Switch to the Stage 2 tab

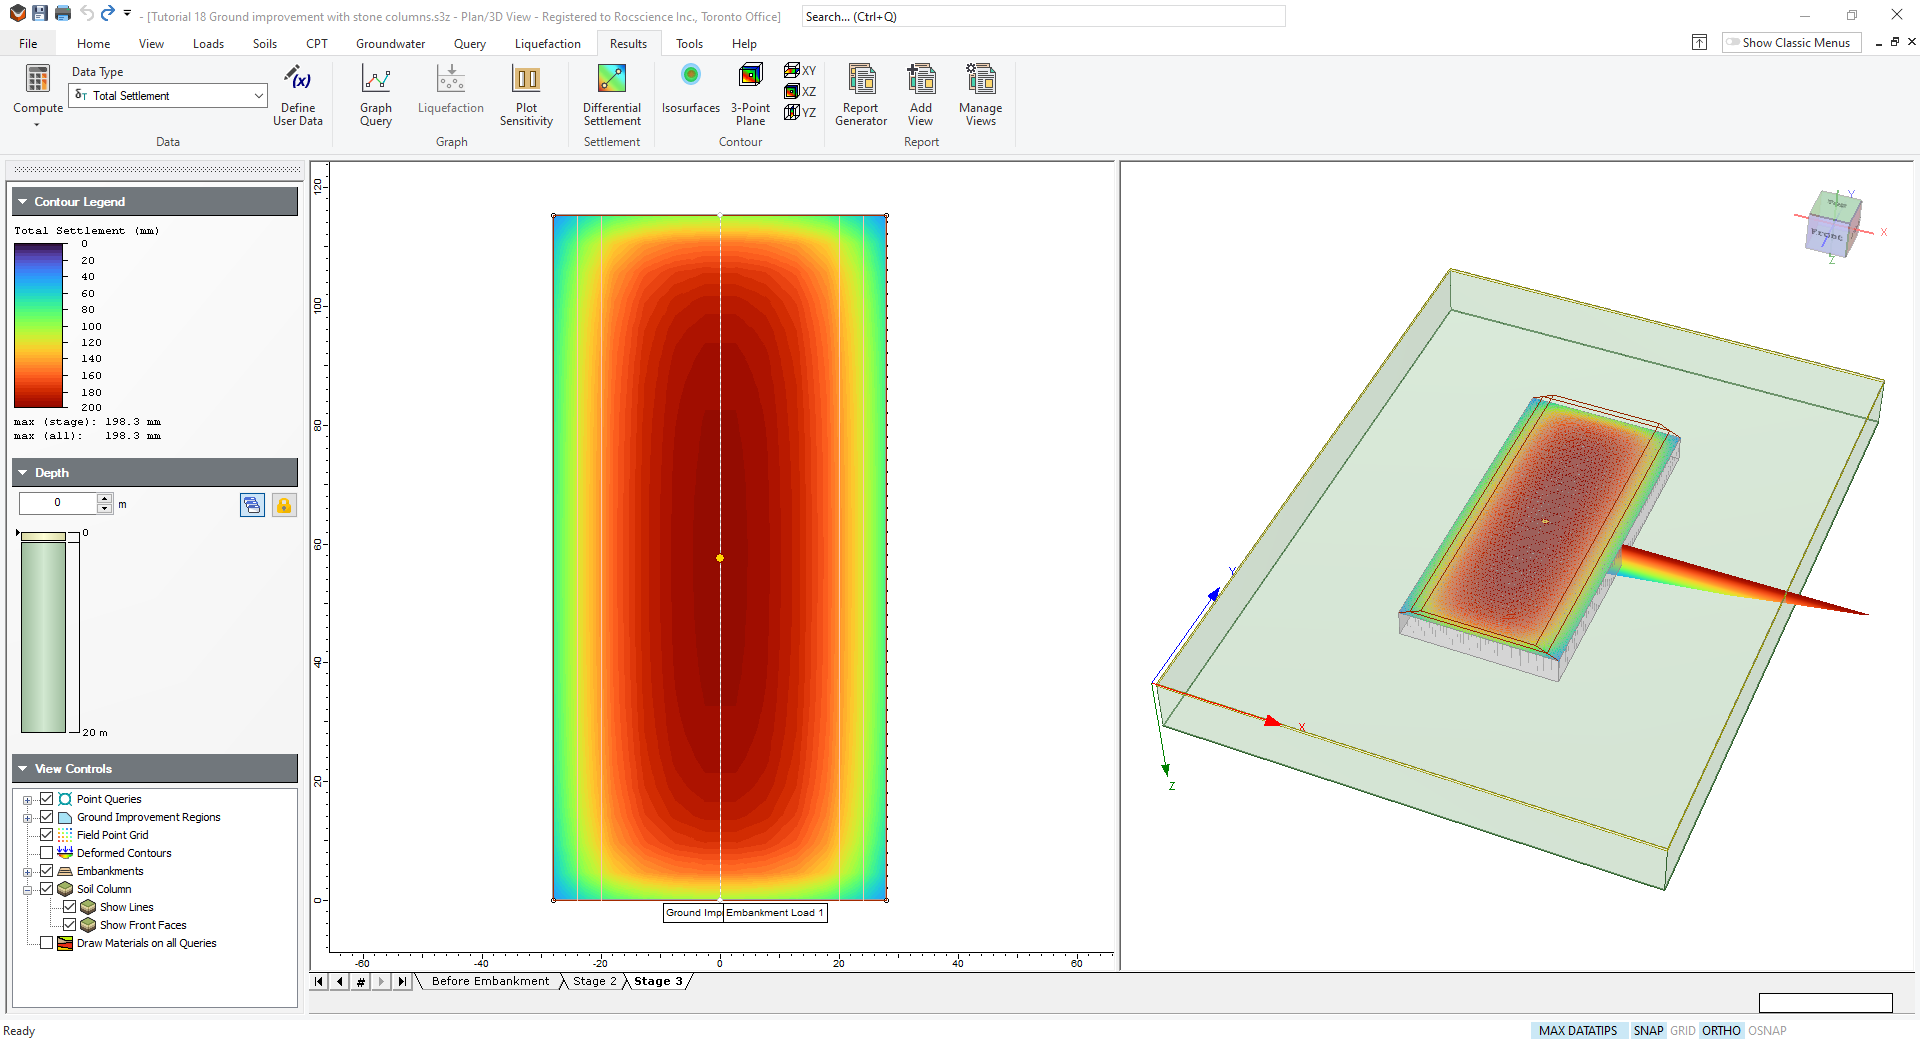(594, 981)
